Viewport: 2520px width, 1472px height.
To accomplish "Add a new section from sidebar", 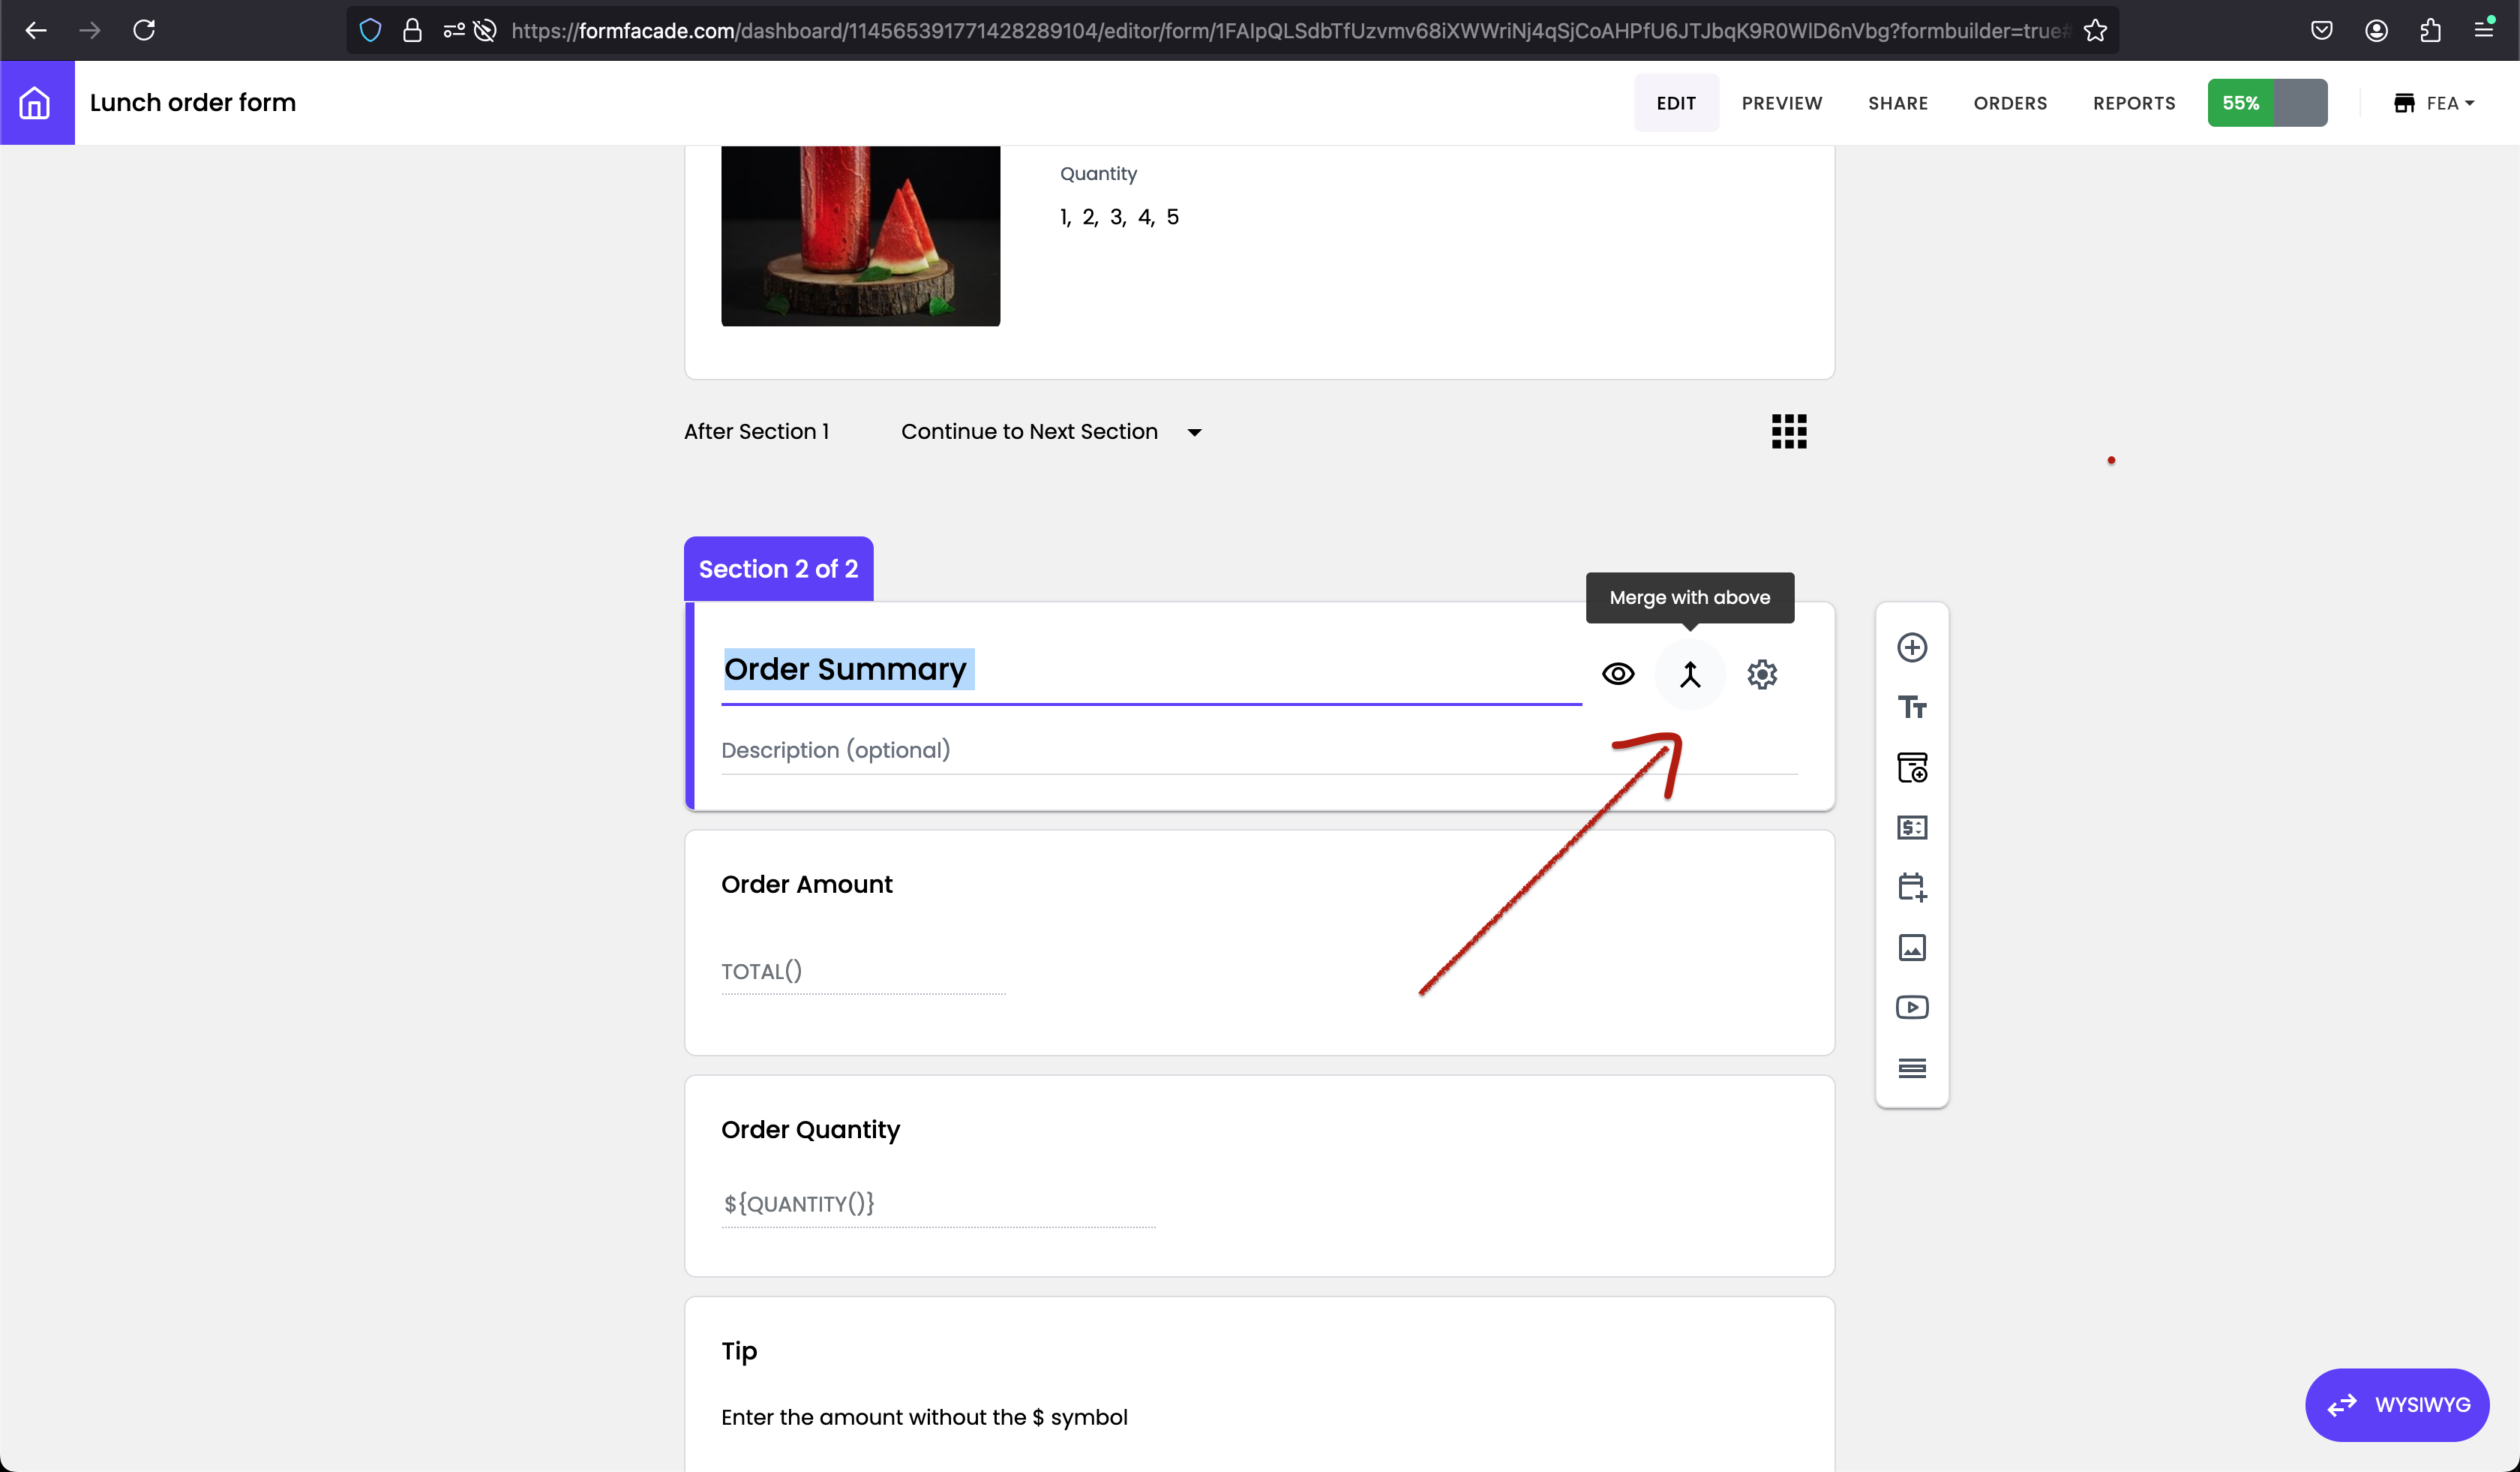I will pyautogui.click(x=1911, y=1068).
